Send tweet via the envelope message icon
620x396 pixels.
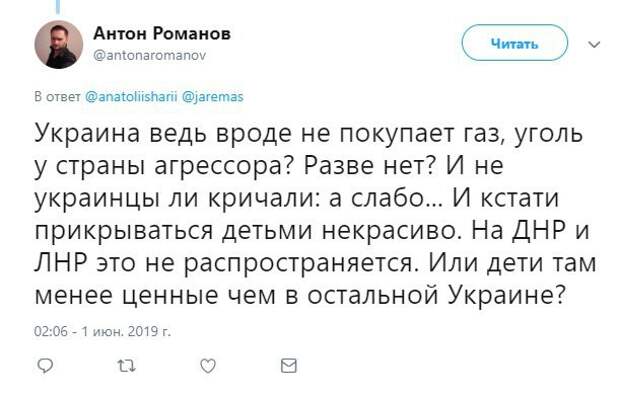coord(289,366)
